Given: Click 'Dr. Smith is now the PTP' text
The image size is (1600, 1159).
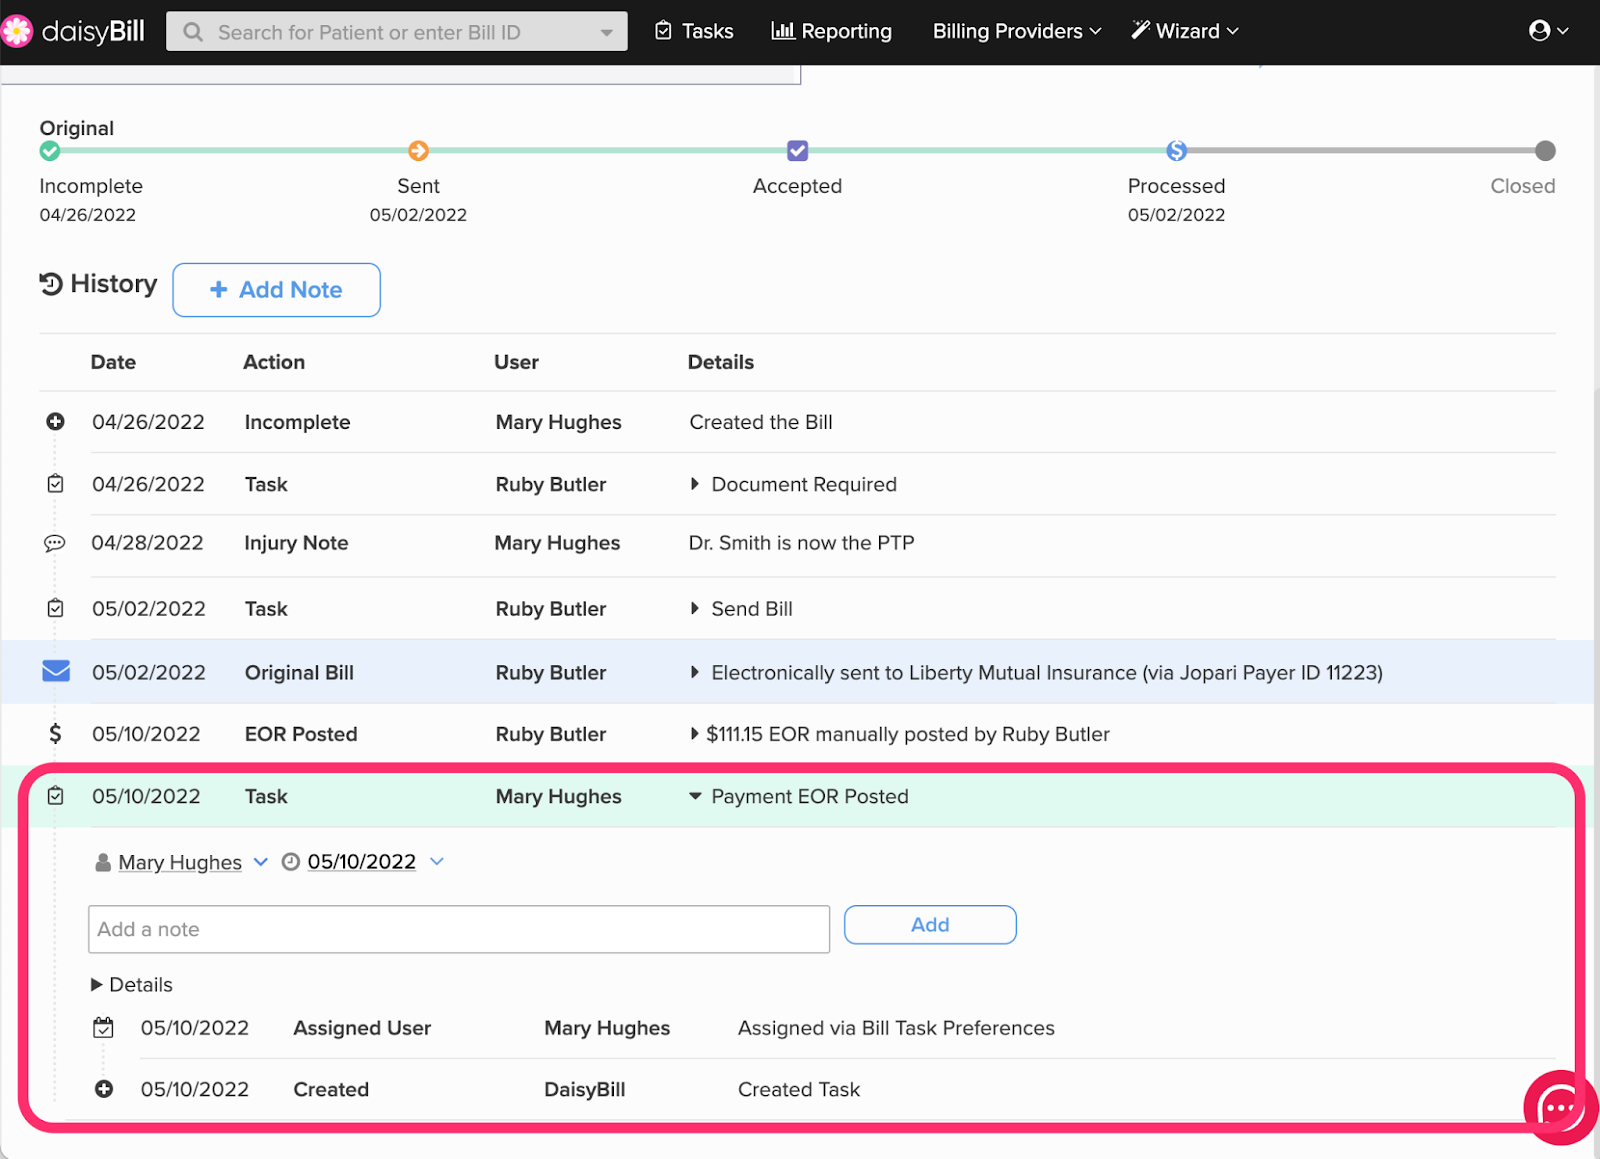Looking at the screenshot, I should point(801,543).
